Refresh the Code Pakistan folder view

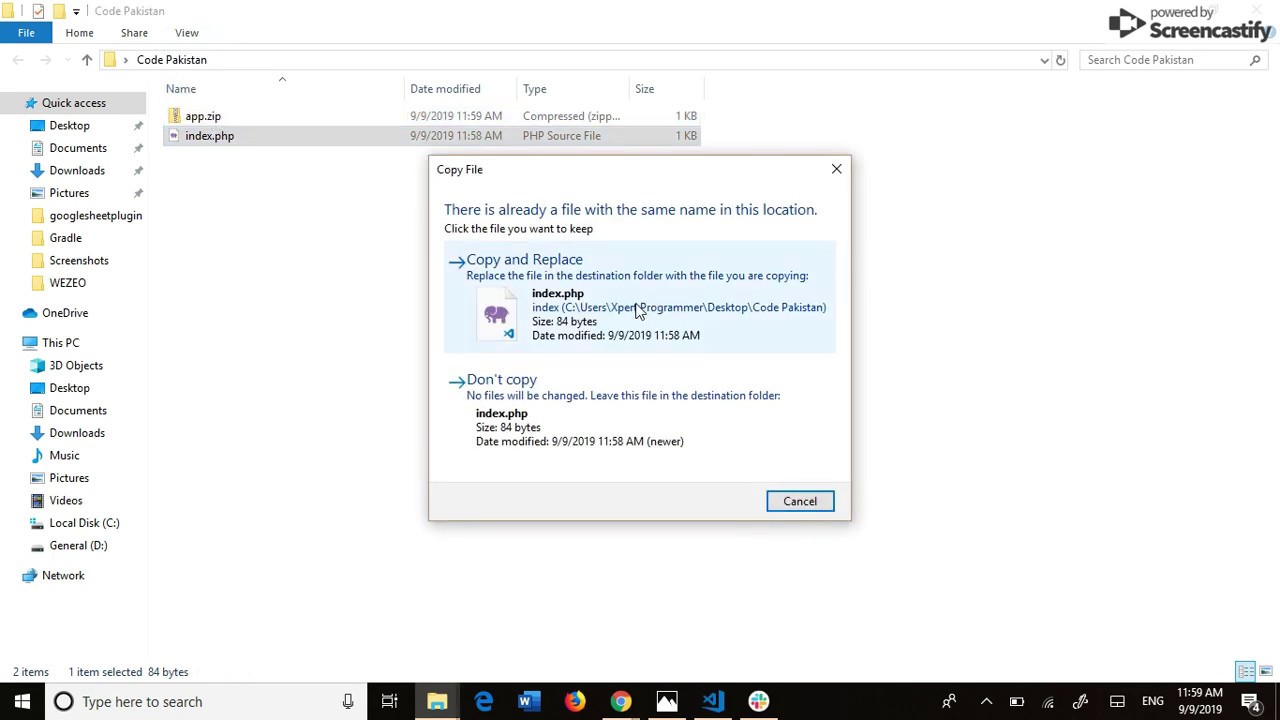(x=1061, y=60)
